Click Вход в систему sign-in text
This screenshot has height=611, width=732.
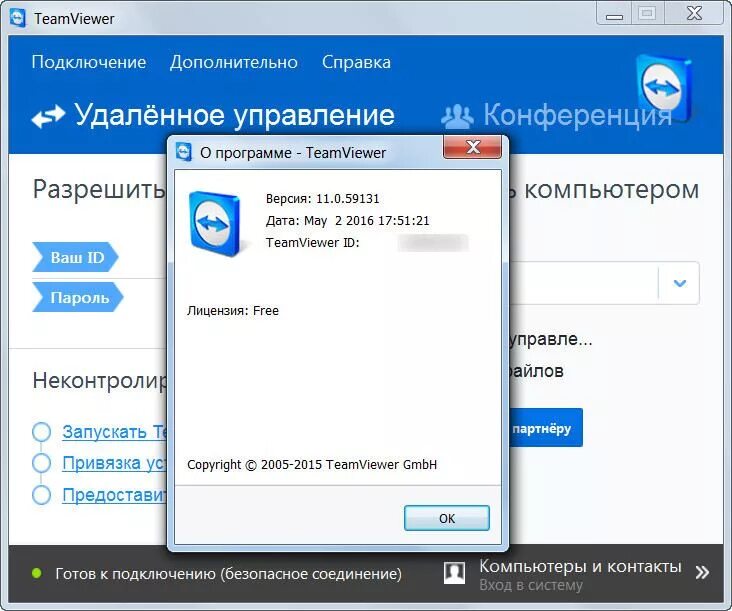click(531, 585)
